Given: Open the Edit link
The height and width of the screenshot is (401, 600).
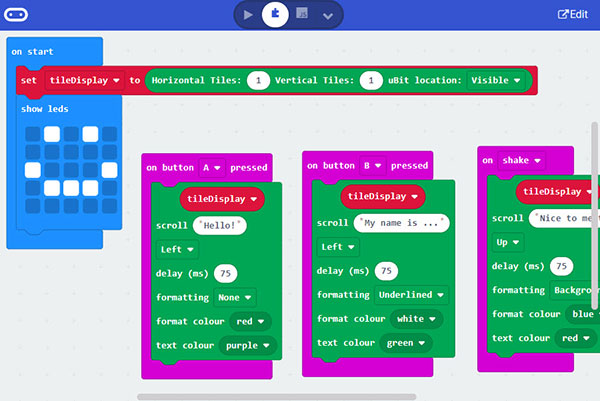Looking at the screenshot, I should (x=572, y=14).
